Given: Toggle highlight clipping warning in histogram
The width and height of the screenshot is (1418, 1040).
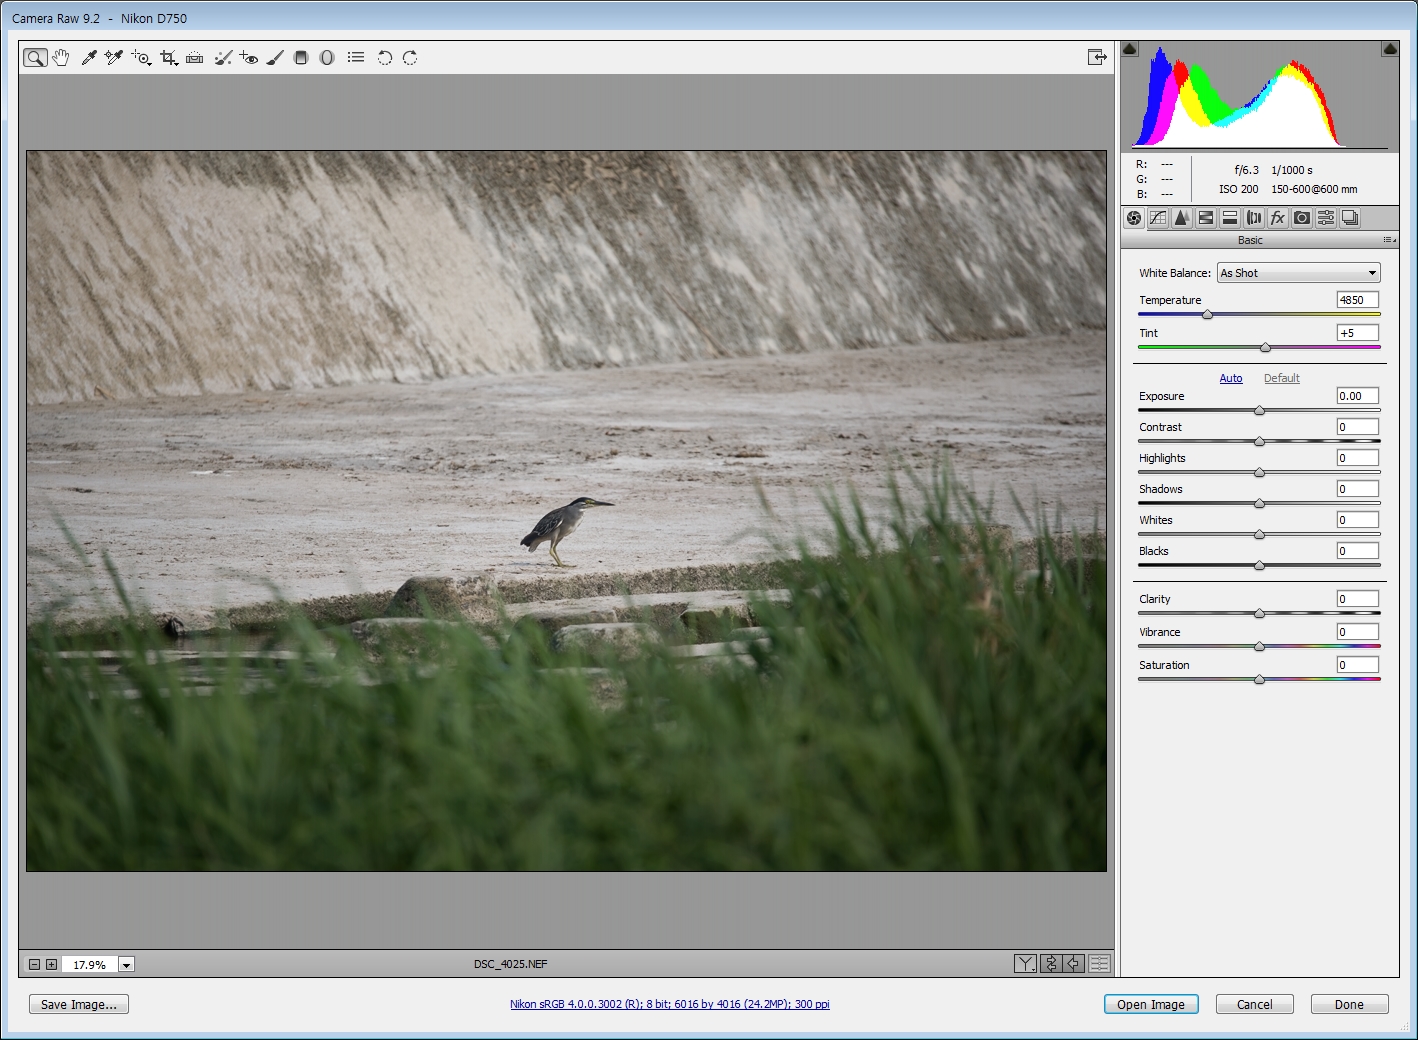Looking at the screenshot, I should tap(1389, 49).
